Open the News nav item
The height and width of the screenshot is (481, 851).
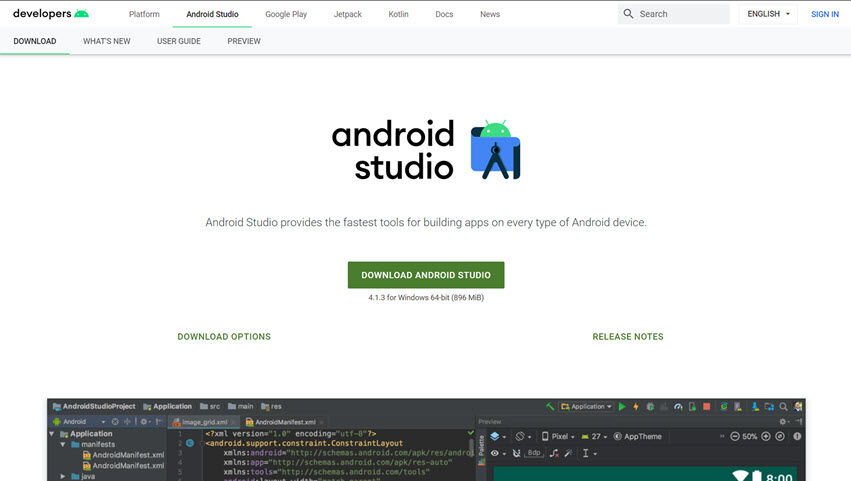[x=490, y=14]
